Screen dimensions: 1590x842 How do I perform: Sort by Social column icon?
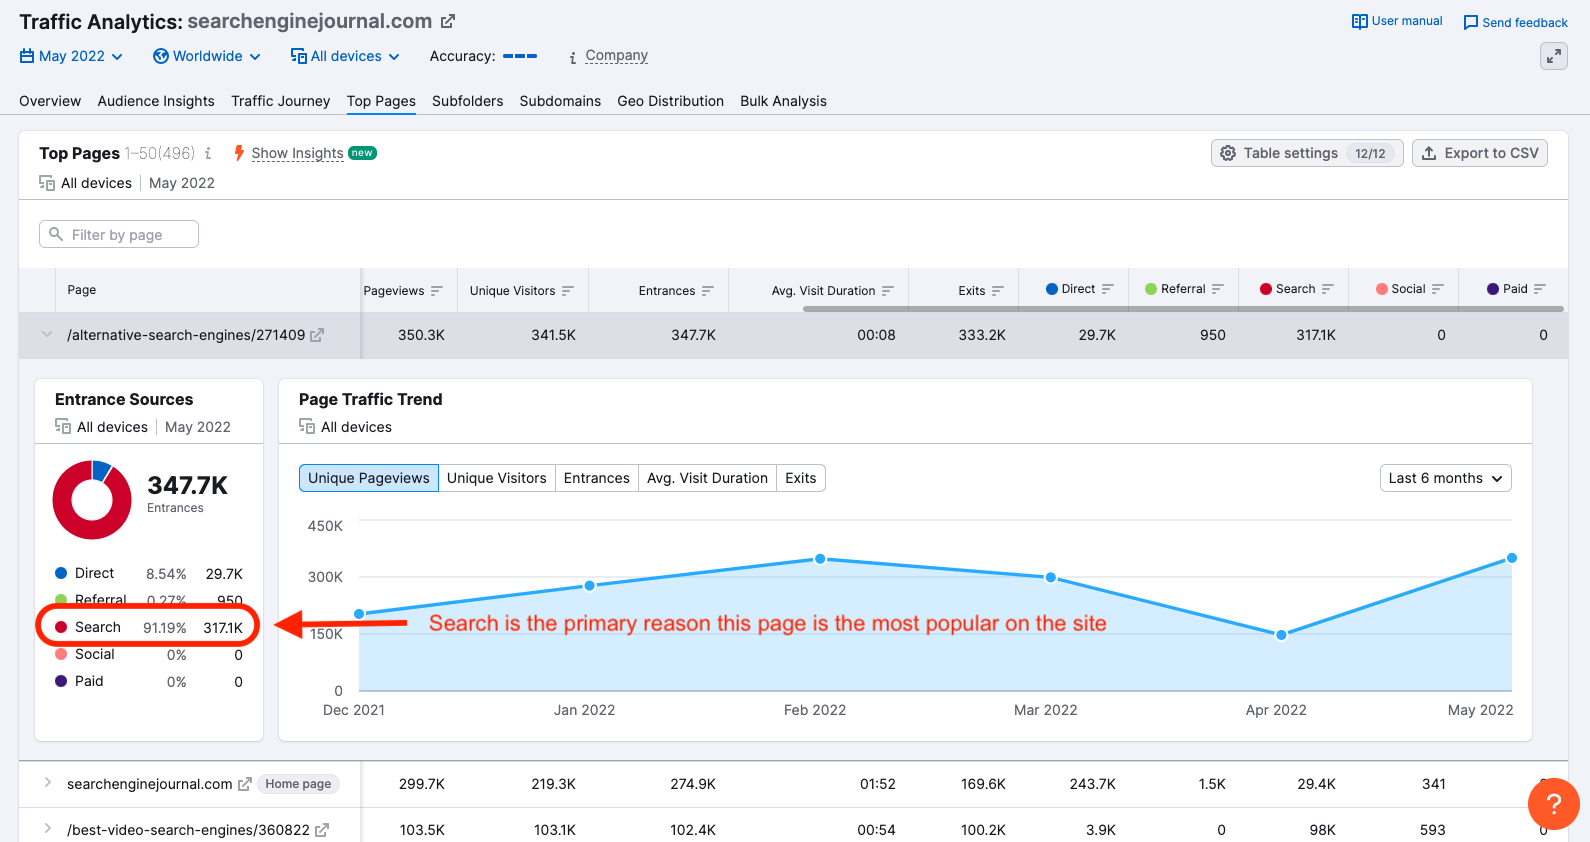pyautogui.click(x=1437, y=289)
